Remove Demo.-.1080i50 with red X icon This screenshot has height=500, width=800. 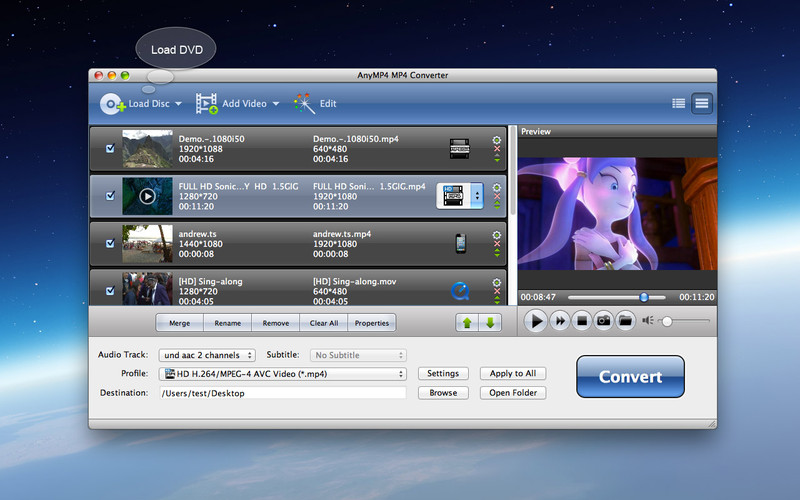(x=497, y=149)
